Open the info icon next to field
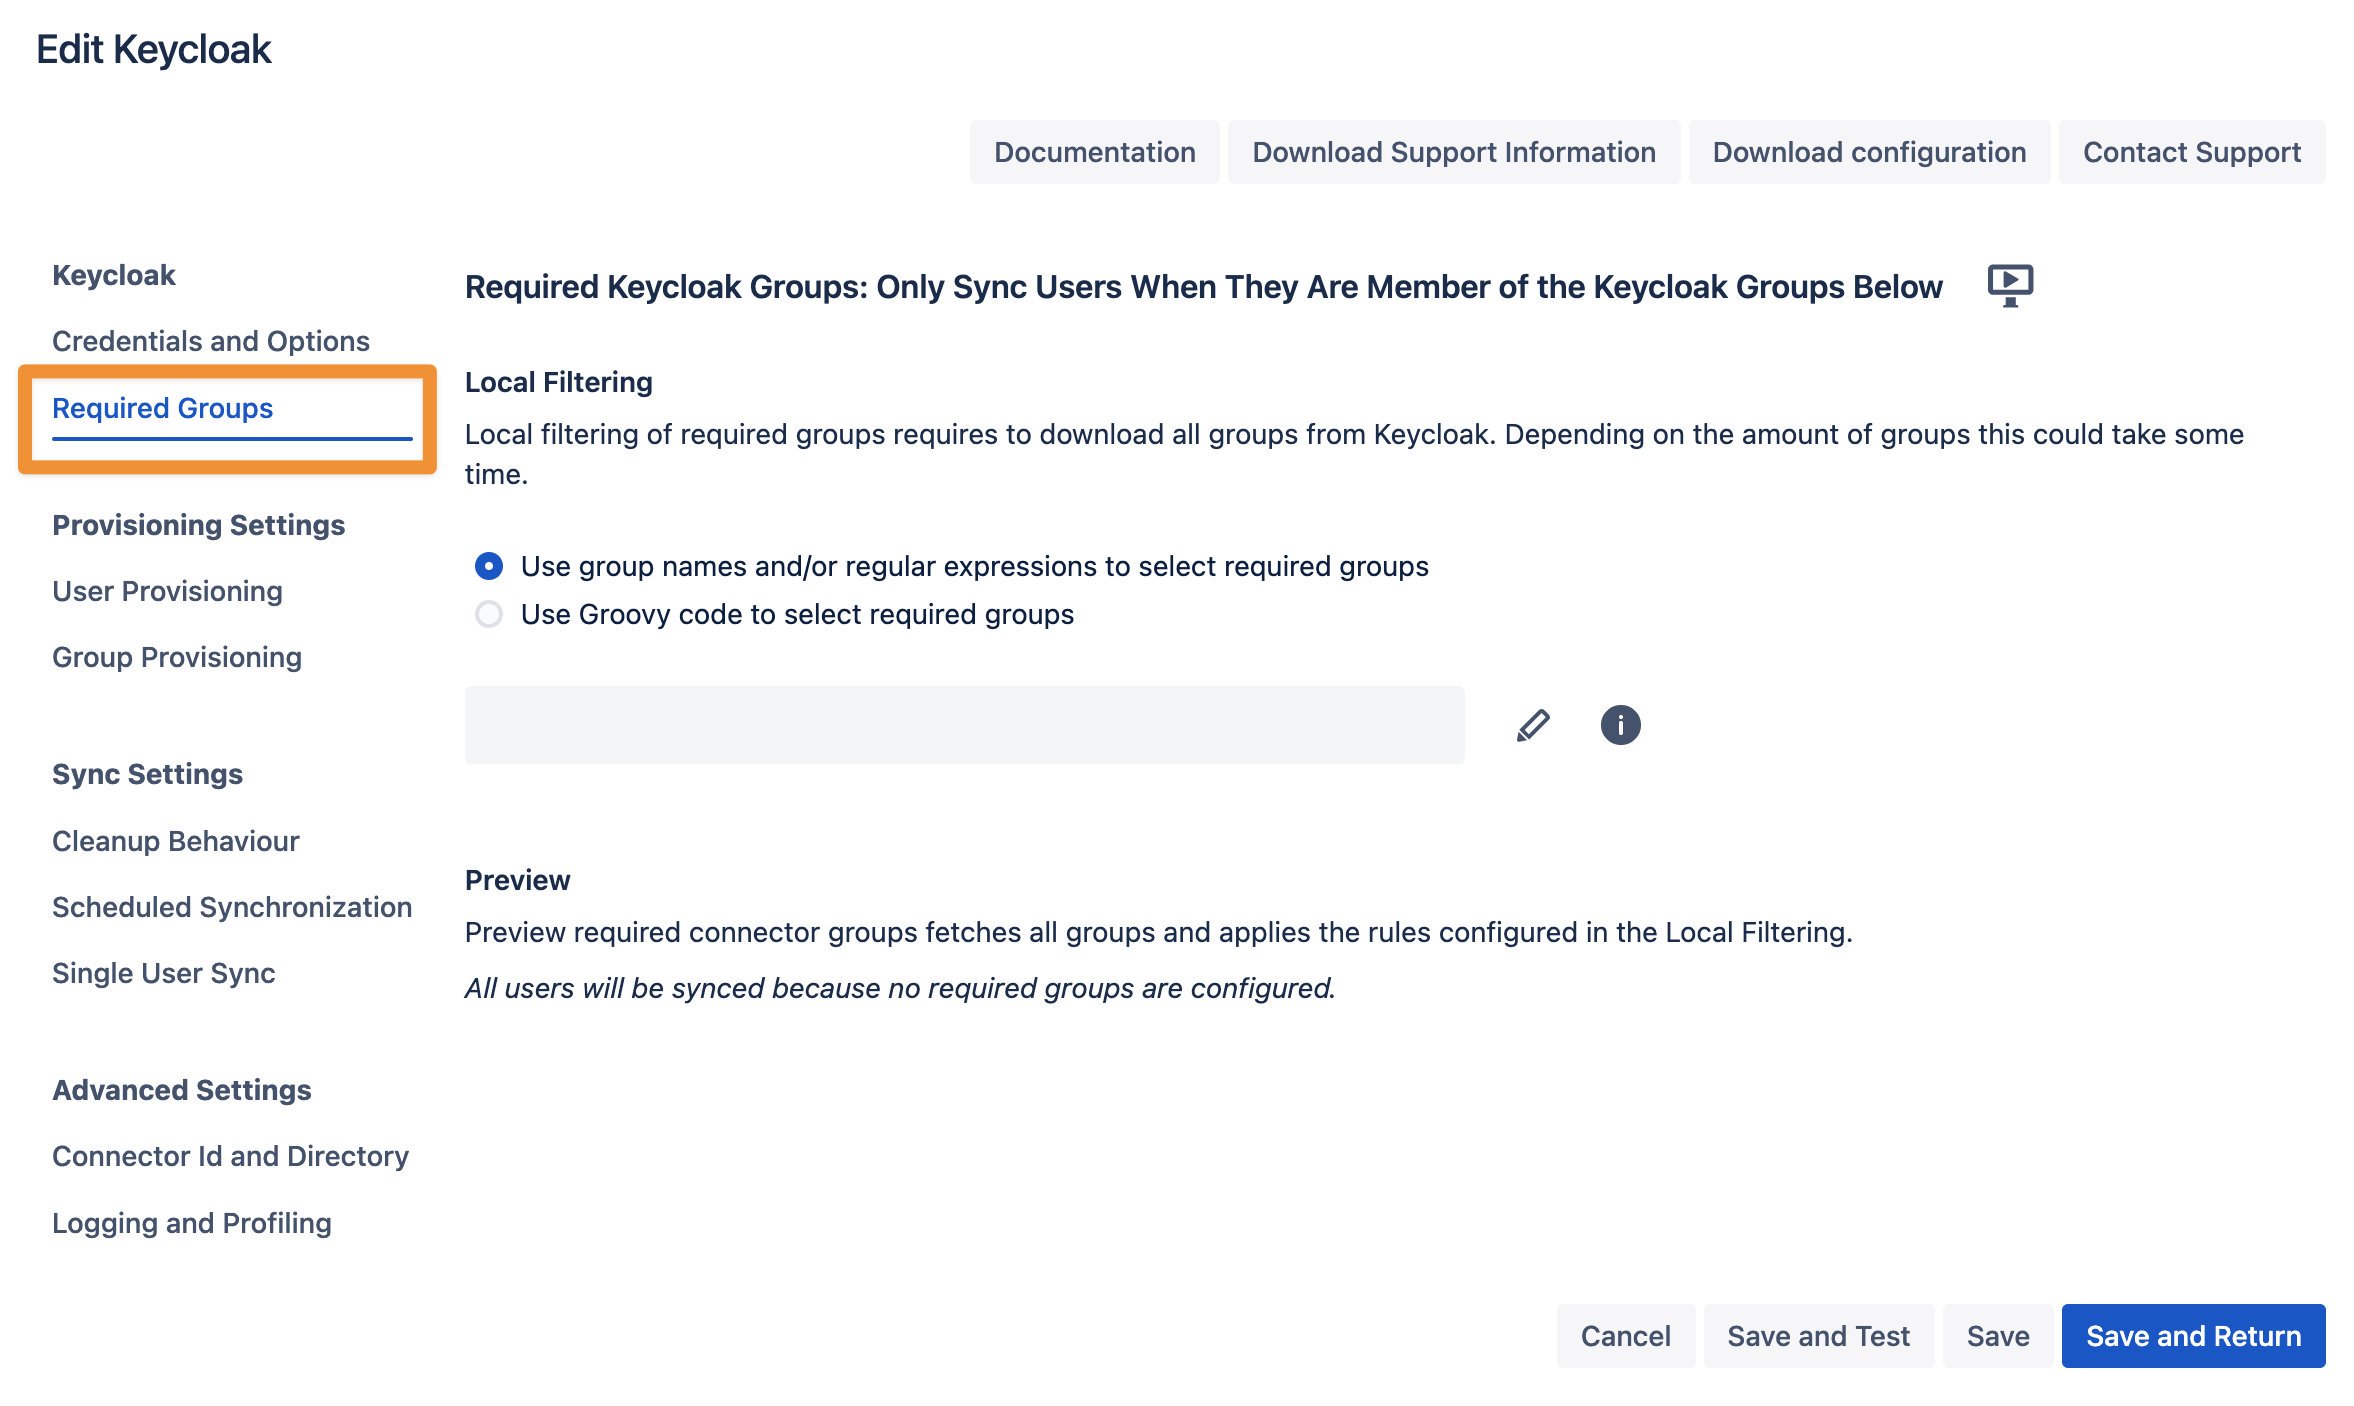This screenshot has width=2354, height=1406. [x=1620, y=725]
